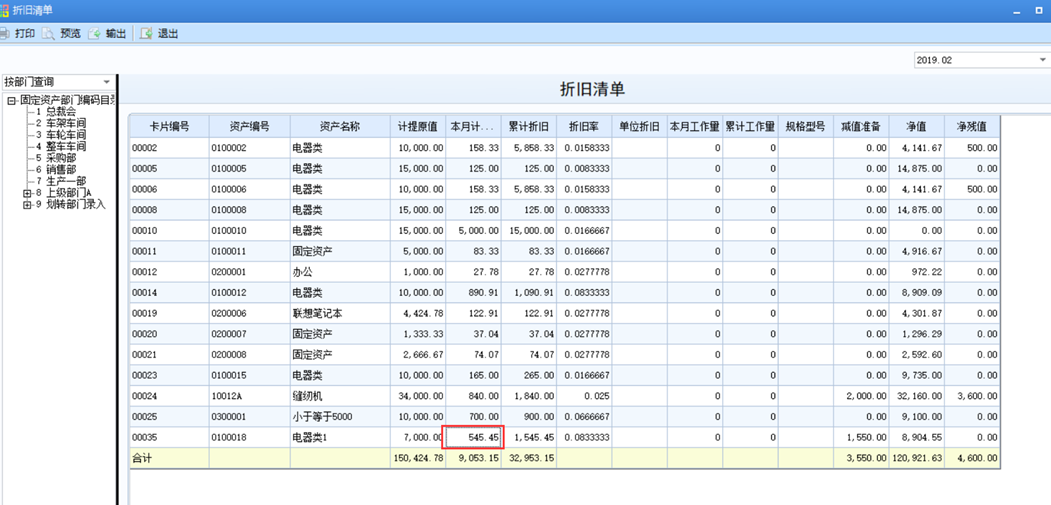
Task: Click the 资产编号 column header
Action: click(x=249, y=126)
